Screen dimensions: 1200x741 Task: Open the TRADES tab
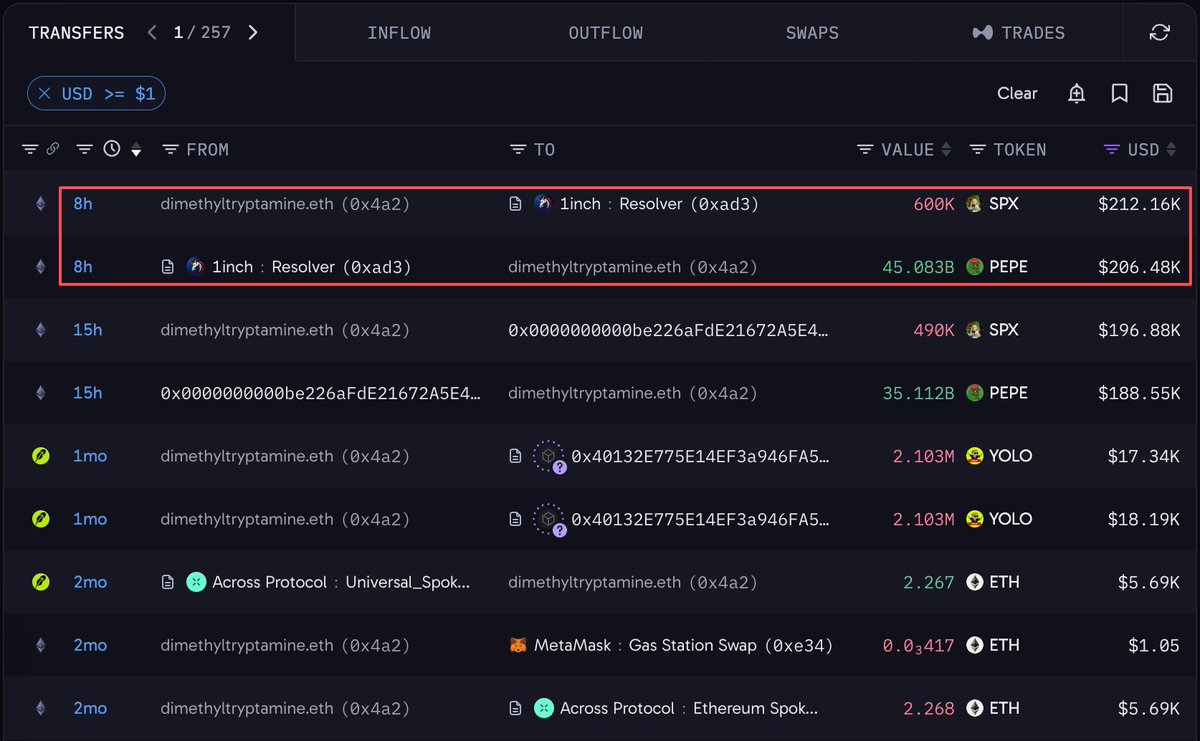pos(1019,33)
